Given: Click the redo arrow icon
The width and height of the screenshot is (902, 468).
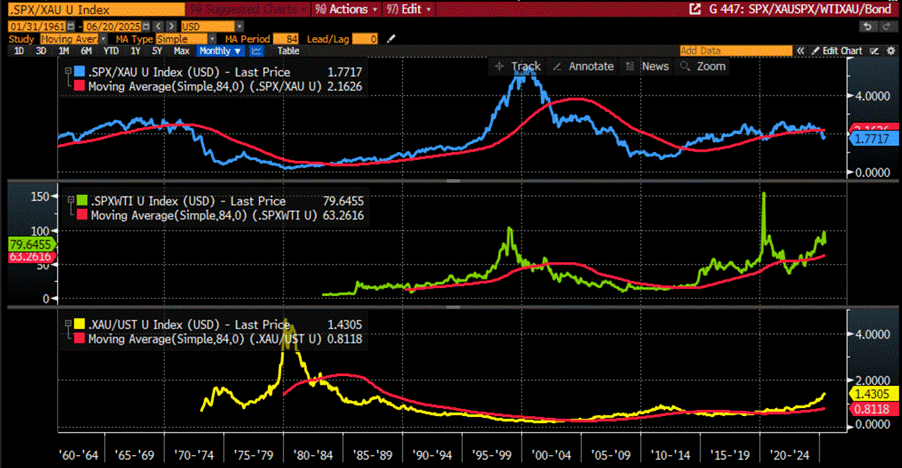Looking at the screenshot, I should click(x=886, y=26).
